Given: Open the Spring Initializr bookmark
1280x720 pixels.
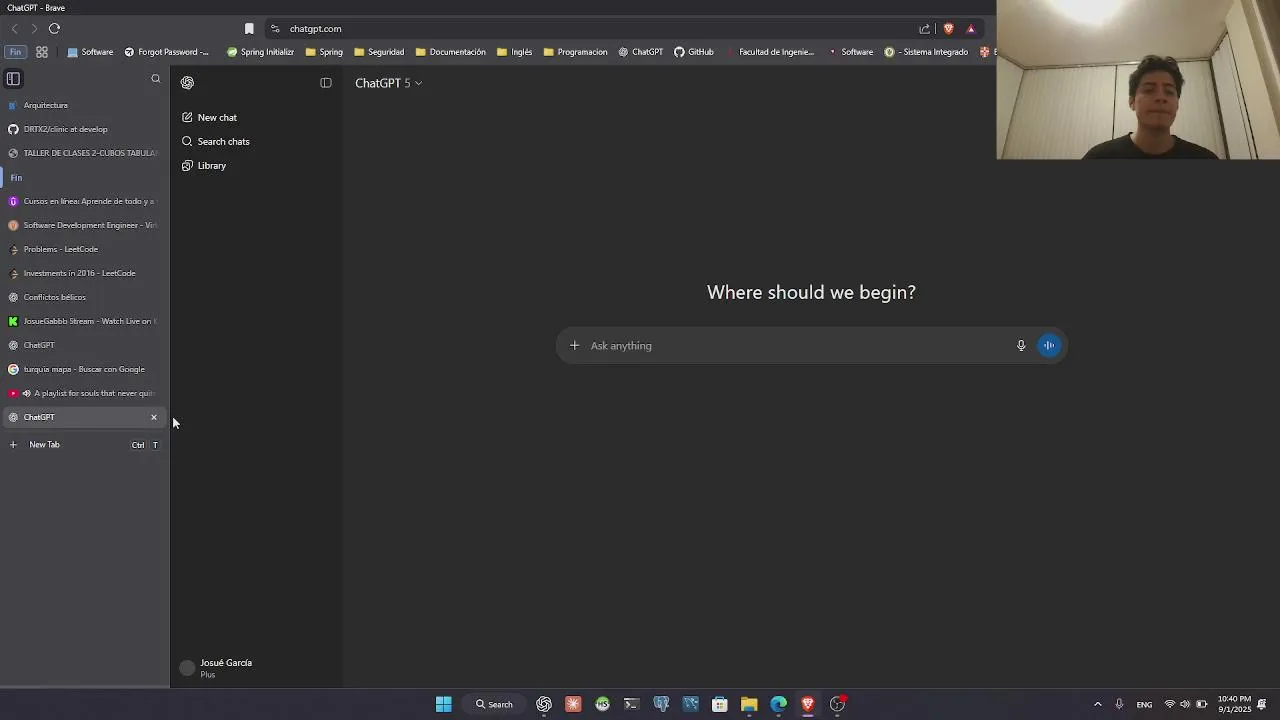Looking at the screenshot, I should (260, 52).
